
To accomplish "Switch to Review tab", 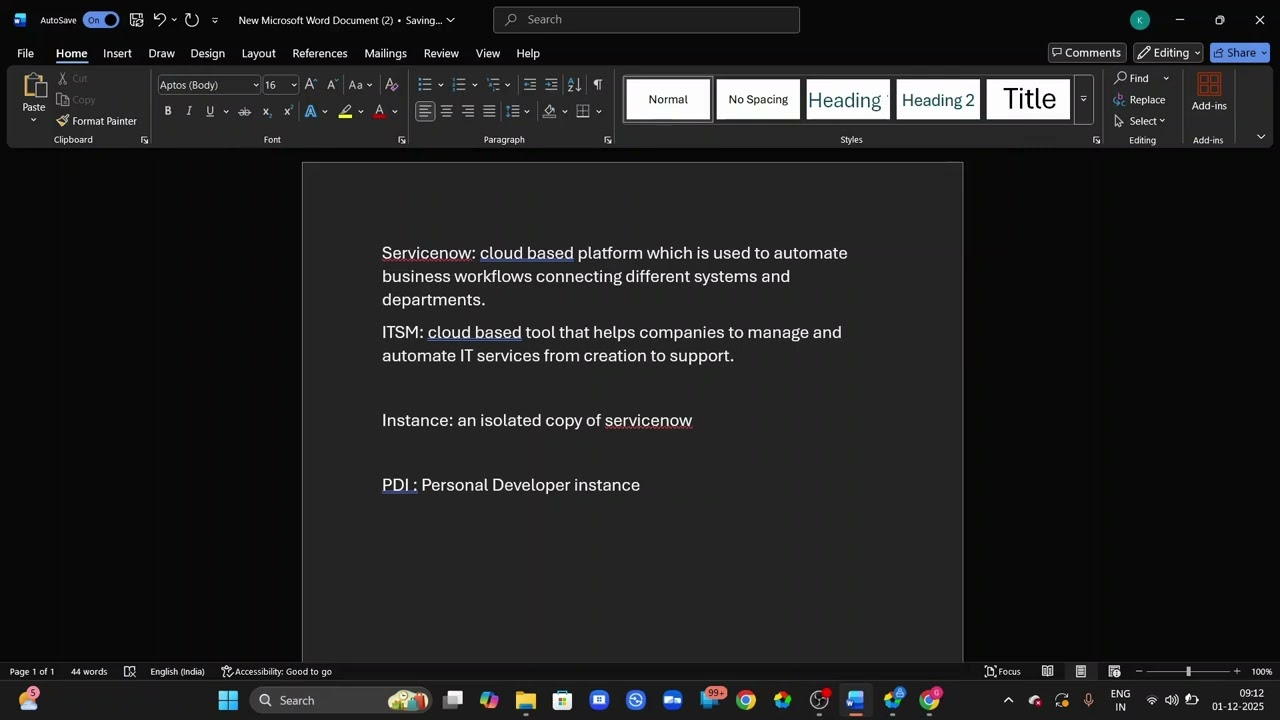I will (x=441, y=53).
